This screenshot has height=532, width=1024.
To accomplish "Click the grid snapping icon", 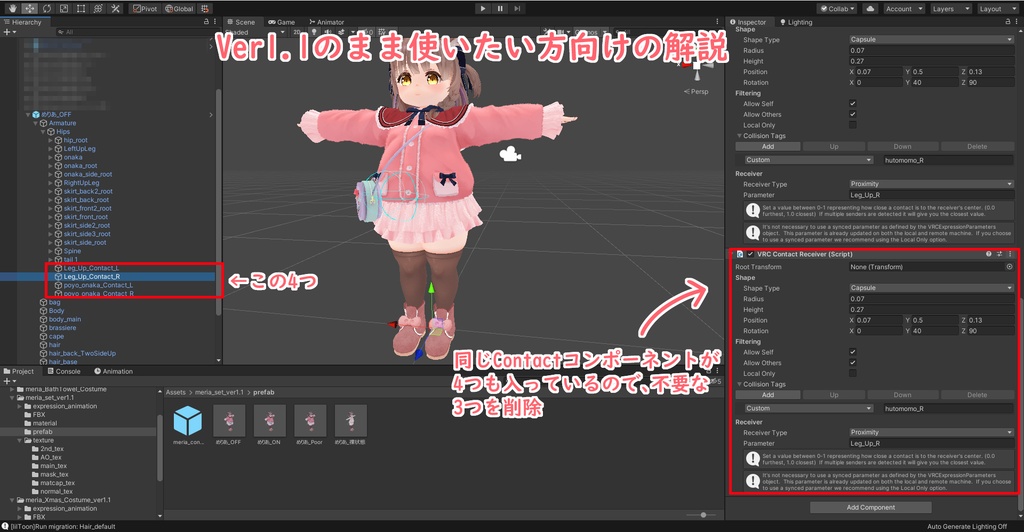I will [x=204, y=8].
